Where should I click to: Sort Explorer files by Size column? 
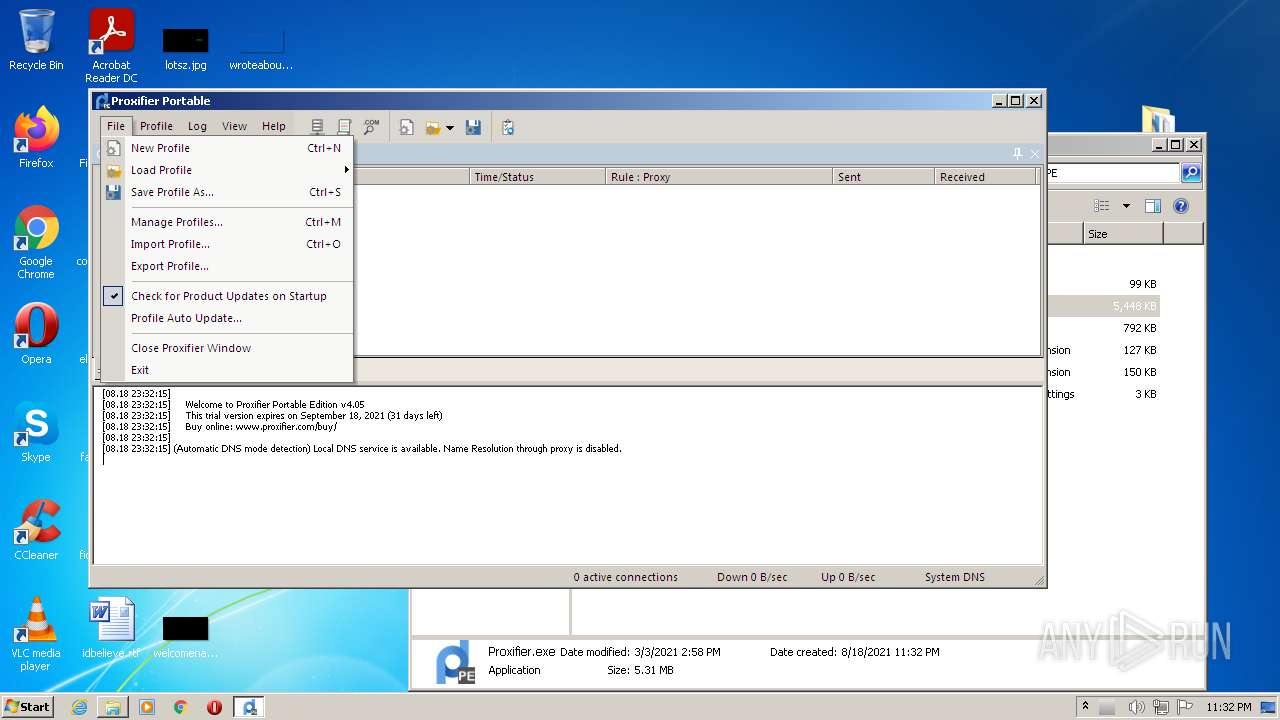1123,234
